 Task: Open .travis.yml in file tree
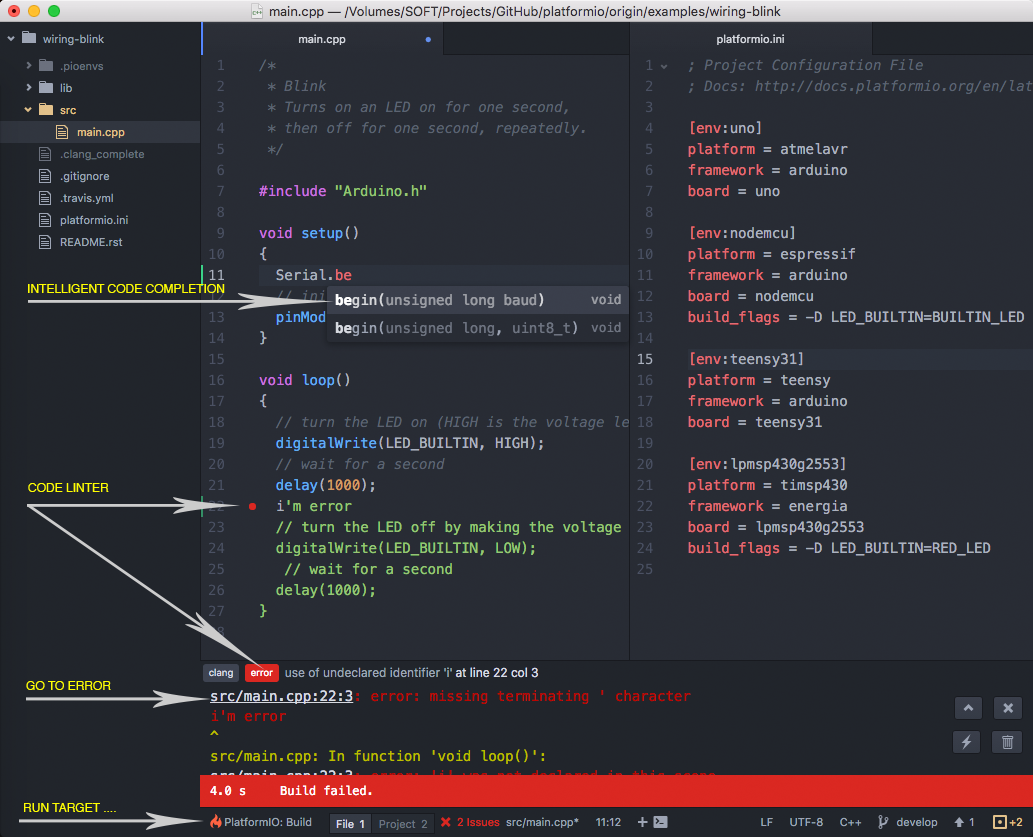100,198
